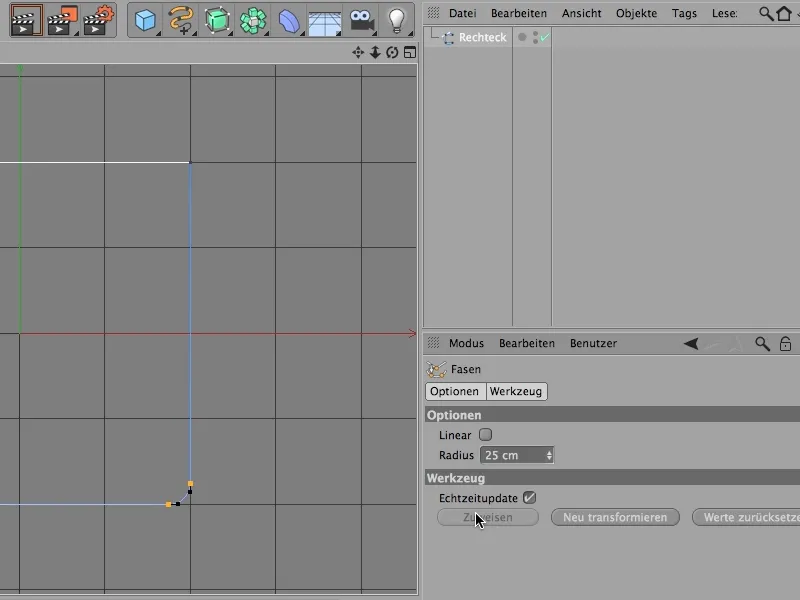
Task: Add the green array modeling object
Action: coord(253,20)
